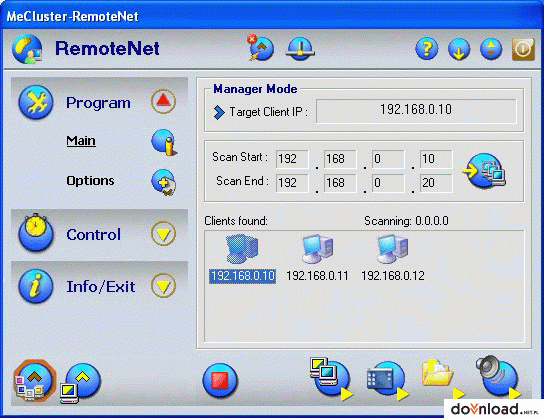
Task: Click Scan Start first octet field 192
Action: click(292, 159)
